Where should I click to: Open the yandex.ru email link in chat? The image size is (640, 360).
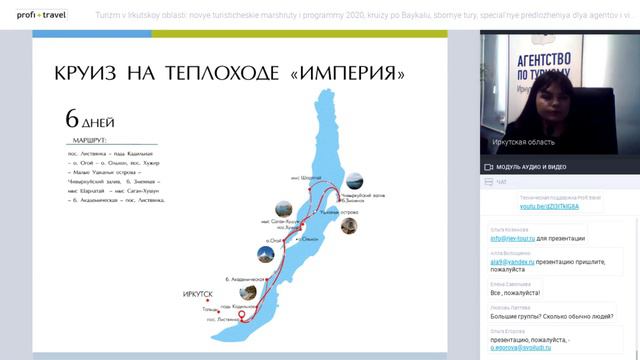coord(512,262)
